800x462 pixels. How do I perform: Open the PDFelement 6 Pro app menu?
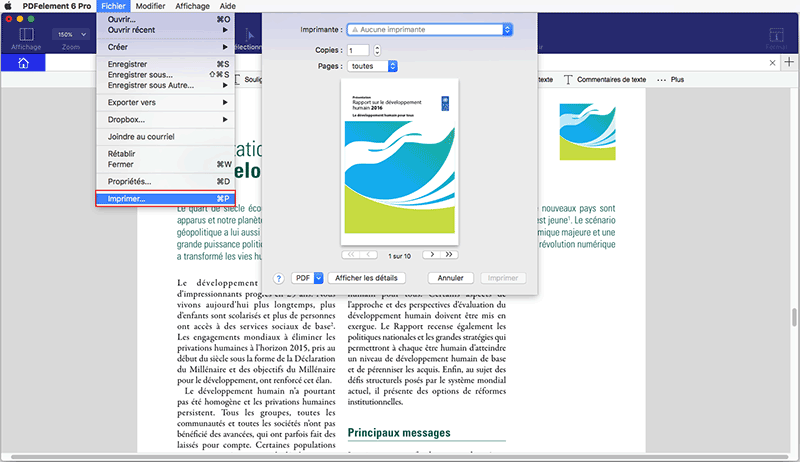57,6
